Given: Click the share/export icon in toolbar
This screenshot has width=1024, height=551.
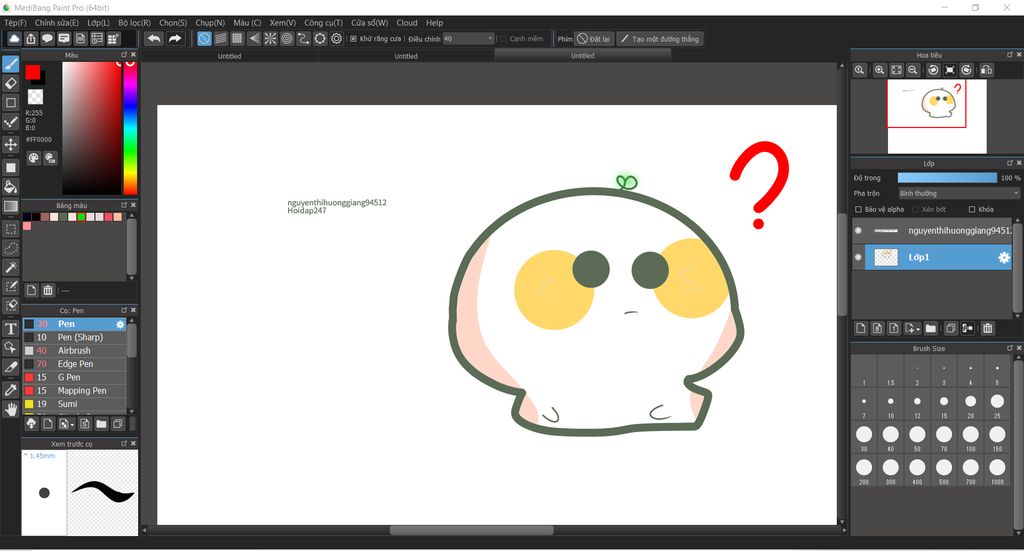Looking at the screenshot, I should click(x=31, y=39).
